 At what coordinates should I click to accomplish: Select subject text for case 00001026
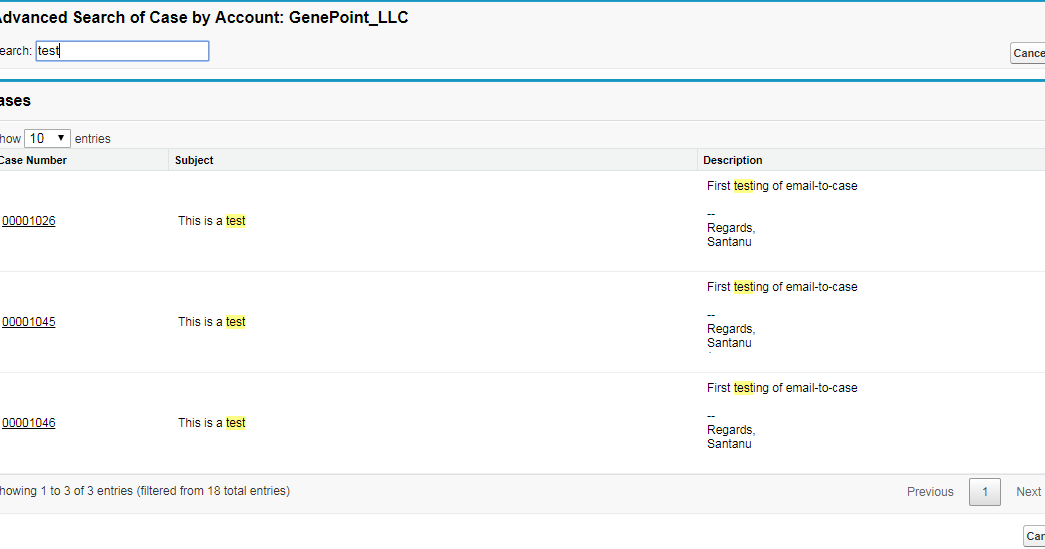point(212,221)
